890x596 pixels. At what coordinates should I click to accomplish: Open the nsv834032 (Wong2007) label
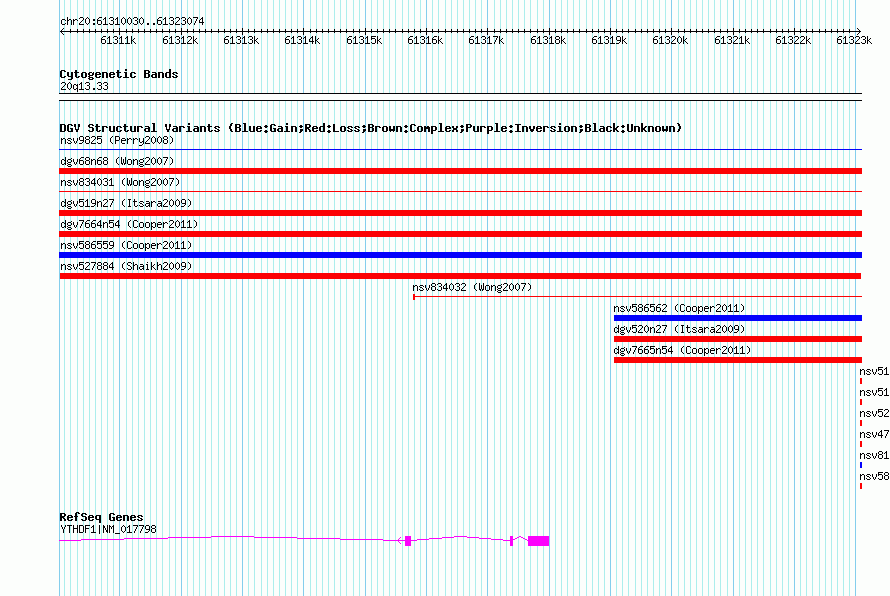(472, 287)
